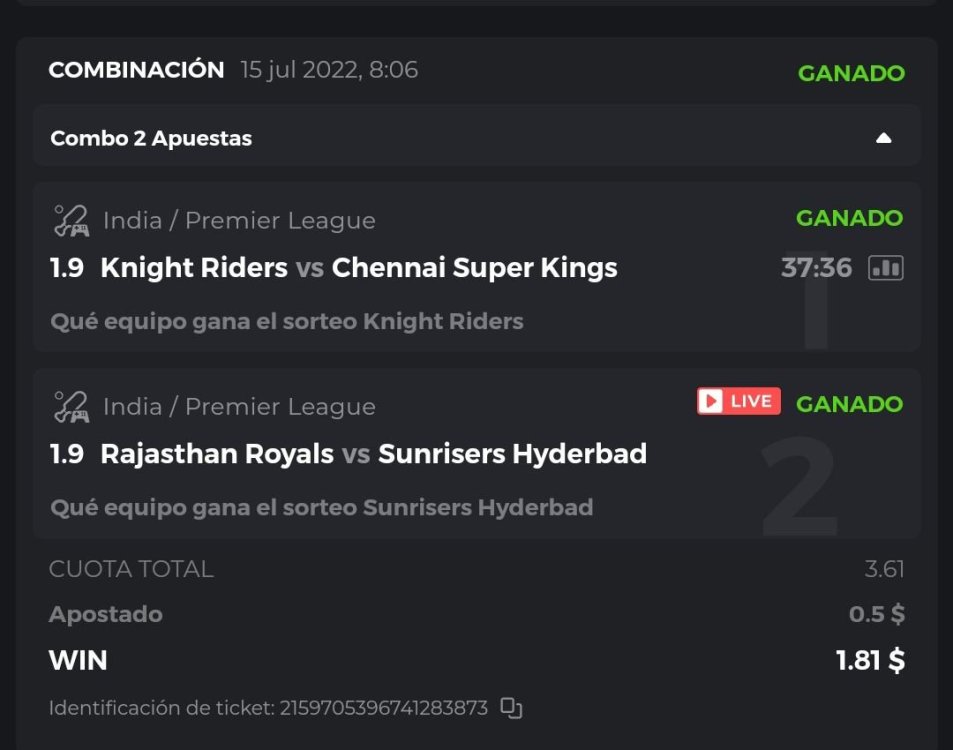Click GANADO status of Knight Riders bet
The width and height of the screenshot is (953, 750).
click(x=849, y=218)
